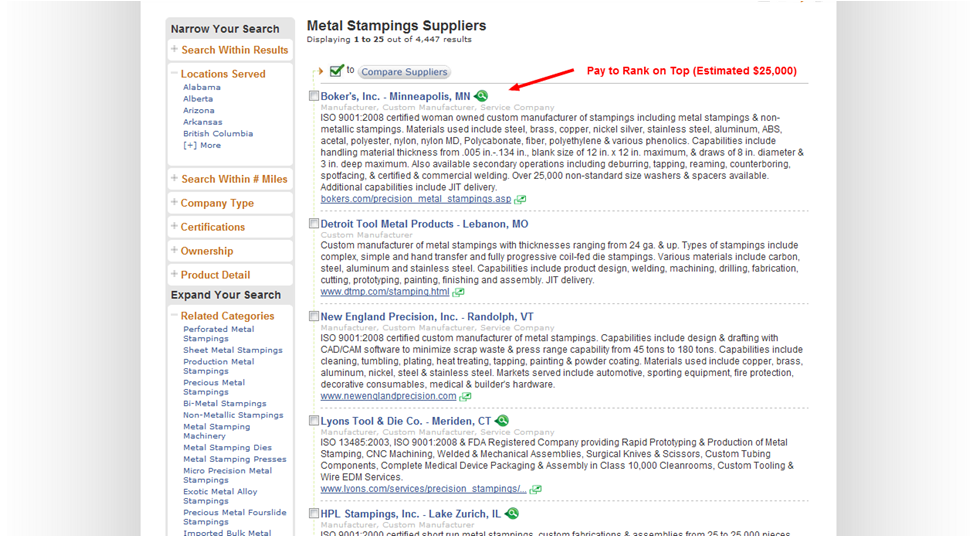
Task: Visit www.lyons.com/services/precision_stampings link
Action: (423, 489)
